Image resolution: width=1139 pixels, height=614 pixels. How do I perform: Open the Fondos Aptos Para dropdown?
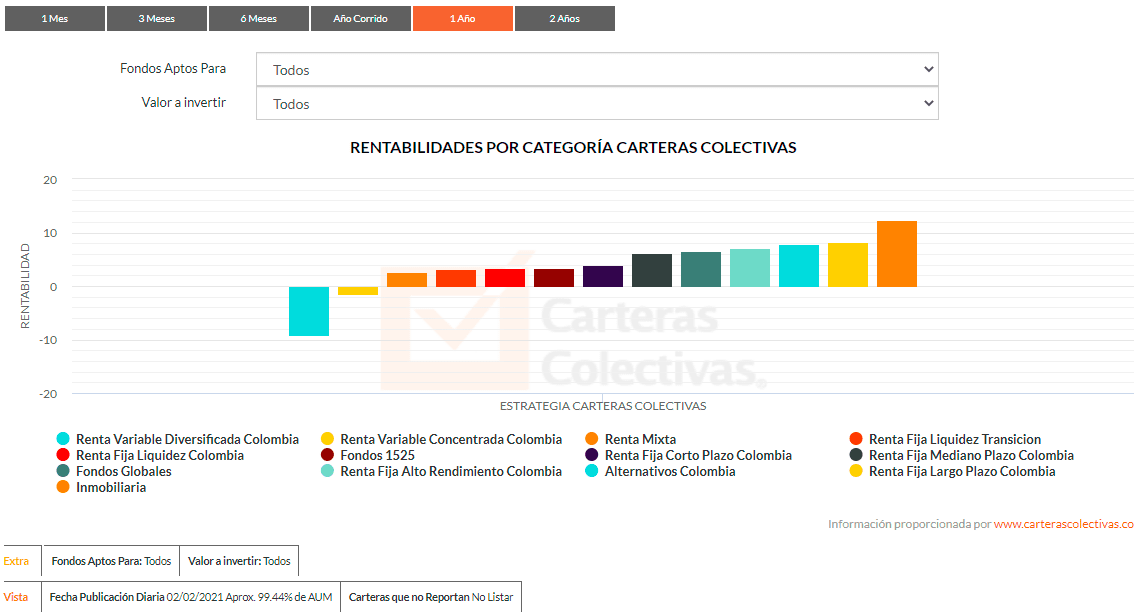[x=597, y=70]
